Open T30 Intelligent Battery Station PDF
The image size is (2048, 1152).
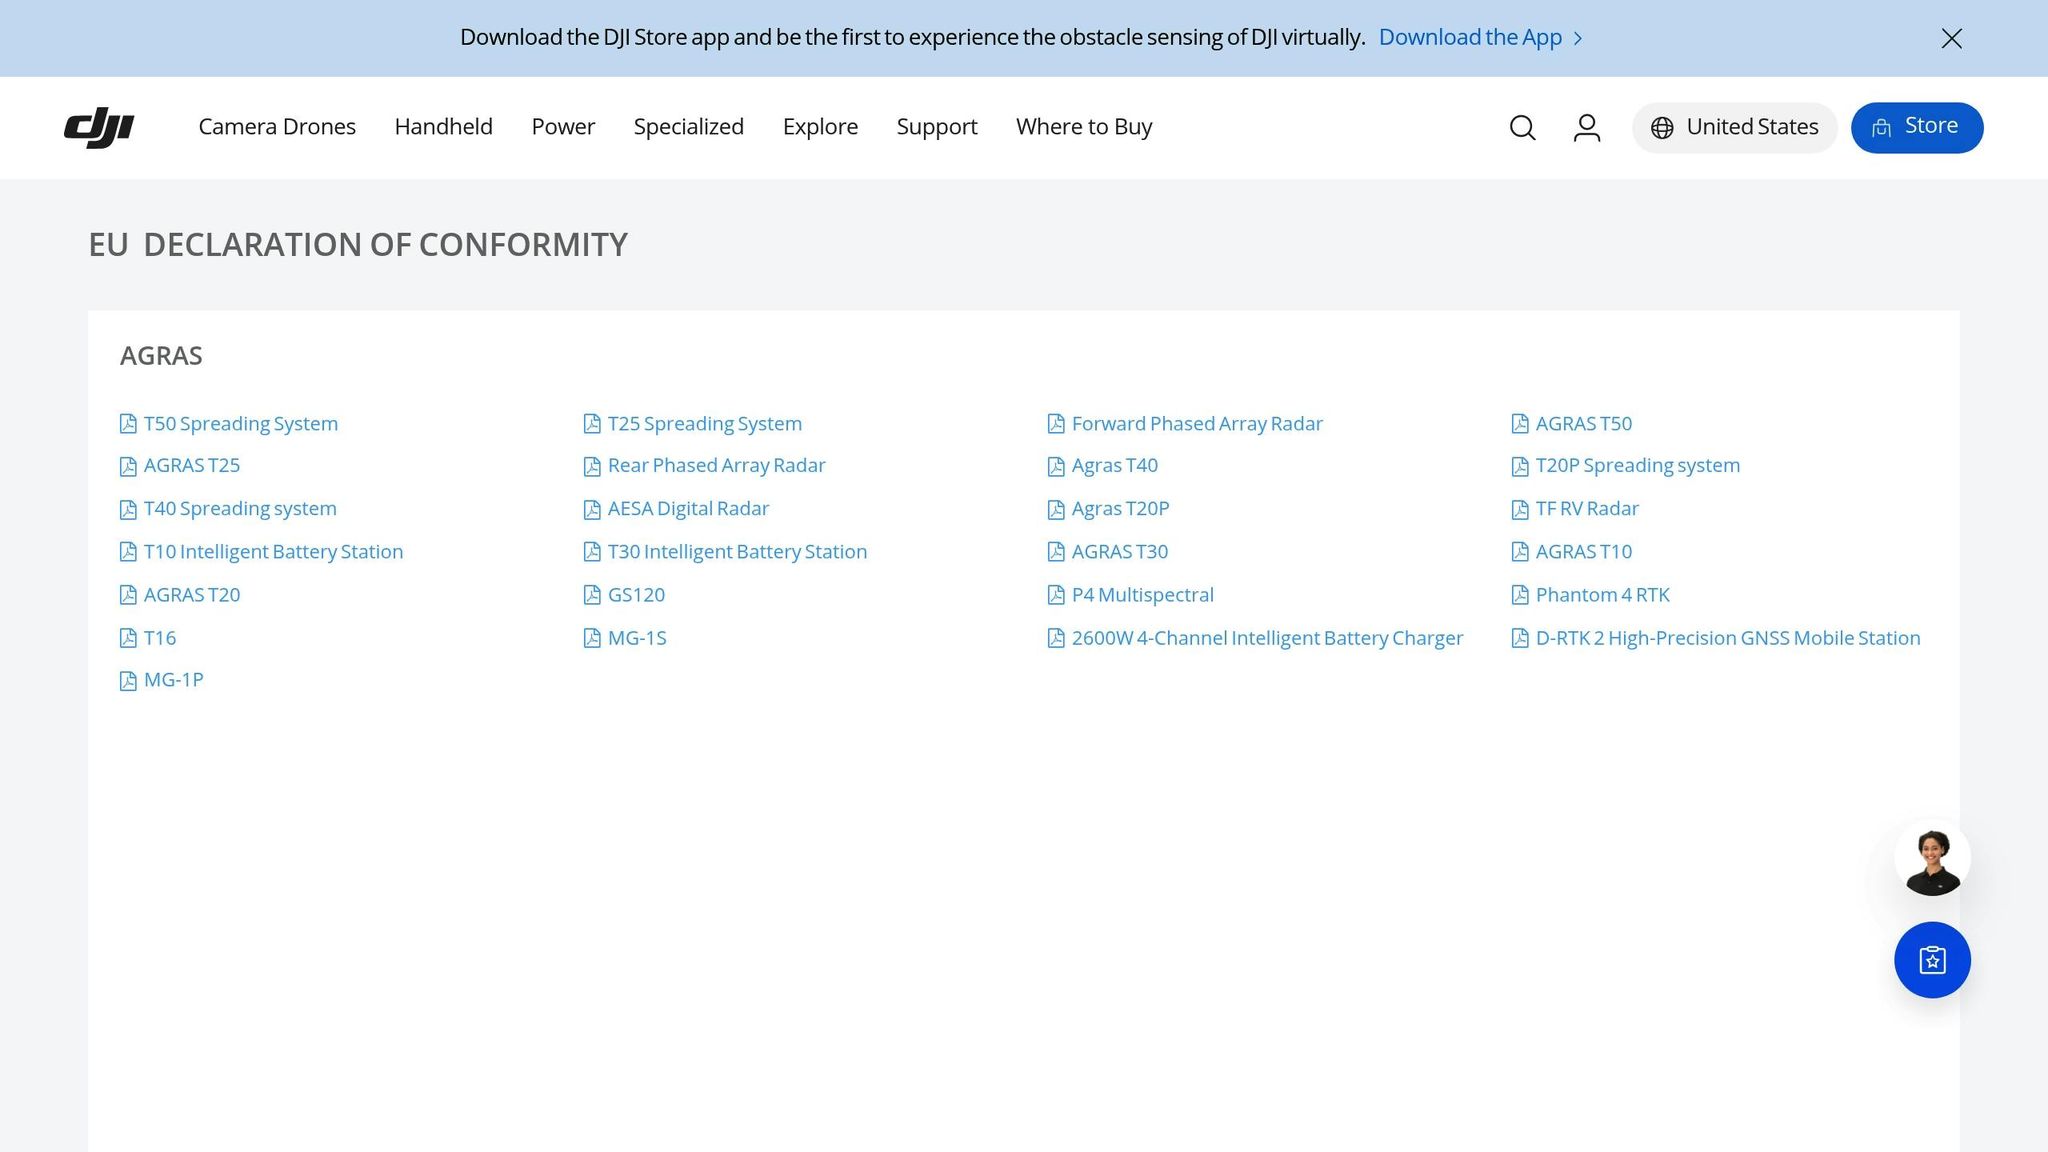point(737,552)
